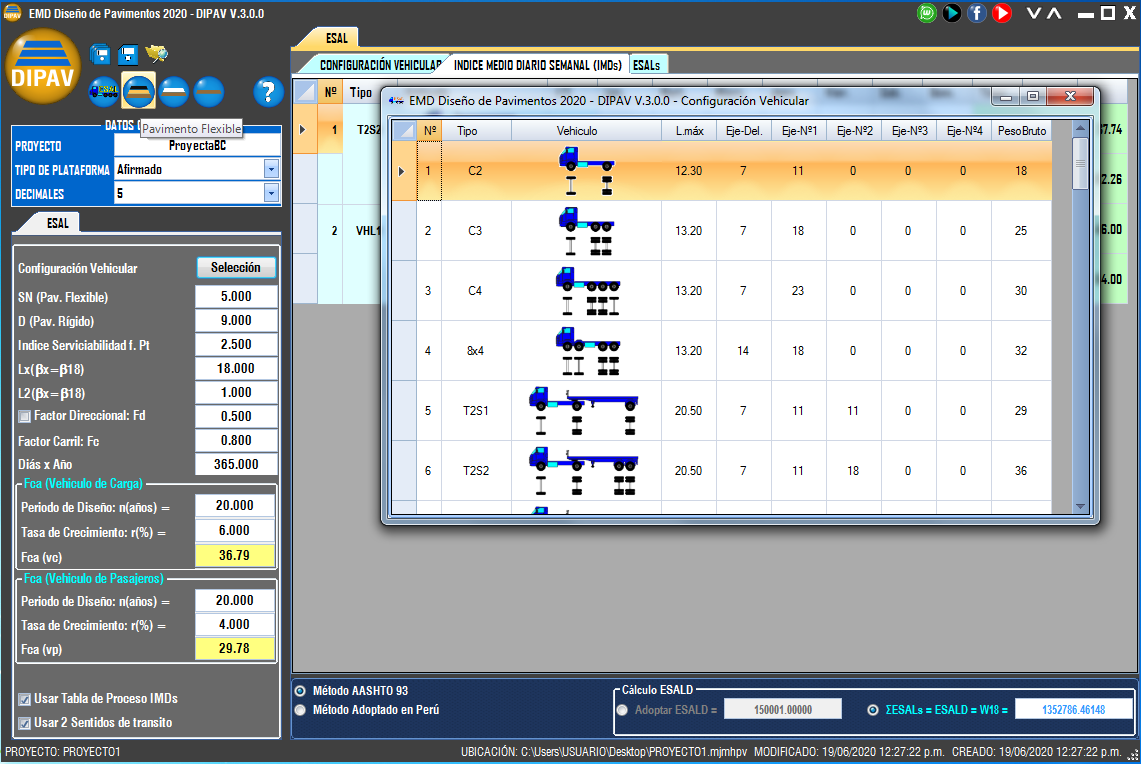Select the T2S1 vehicle row

point(474,411)
